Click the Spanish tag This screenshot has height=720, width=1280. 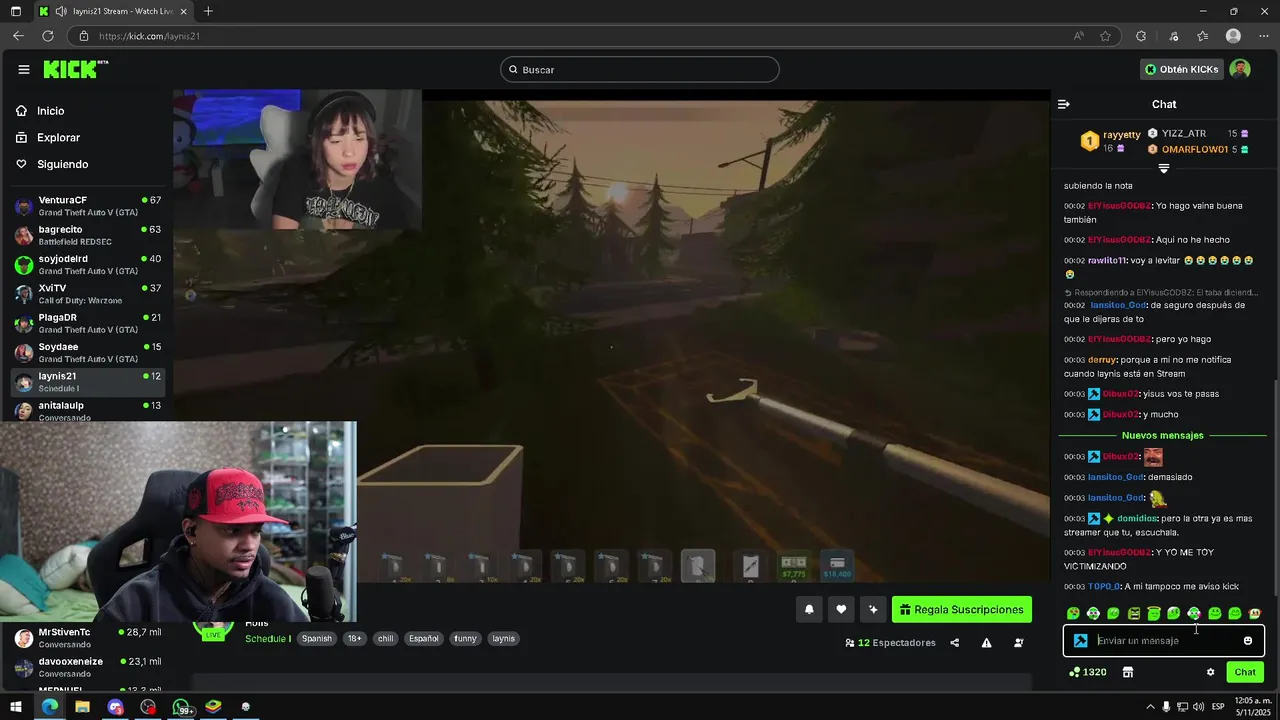[317, 639]
